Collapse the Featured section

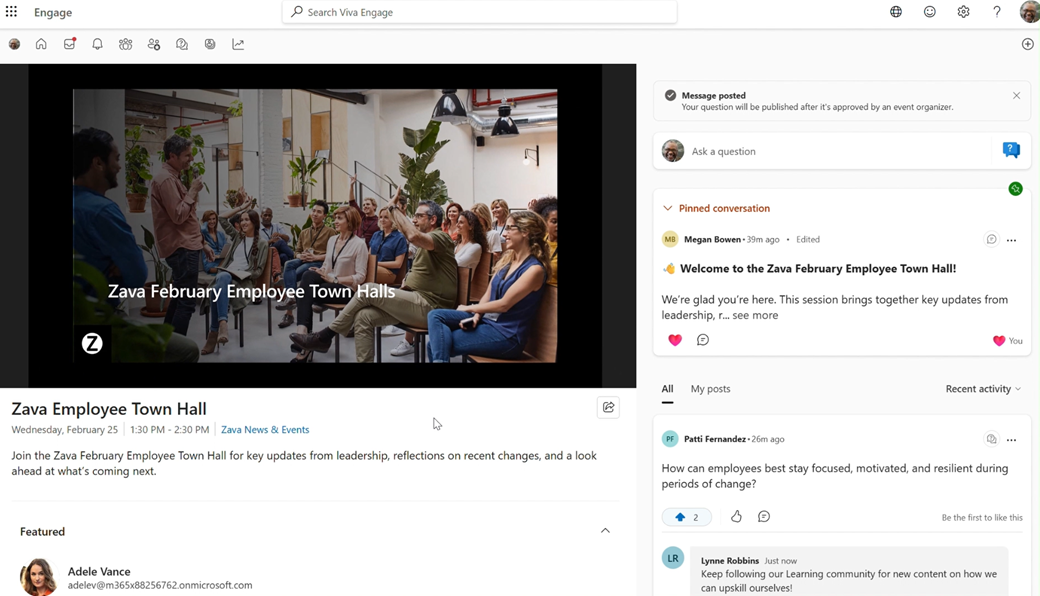pyautogui.click(x=605, y=531)
